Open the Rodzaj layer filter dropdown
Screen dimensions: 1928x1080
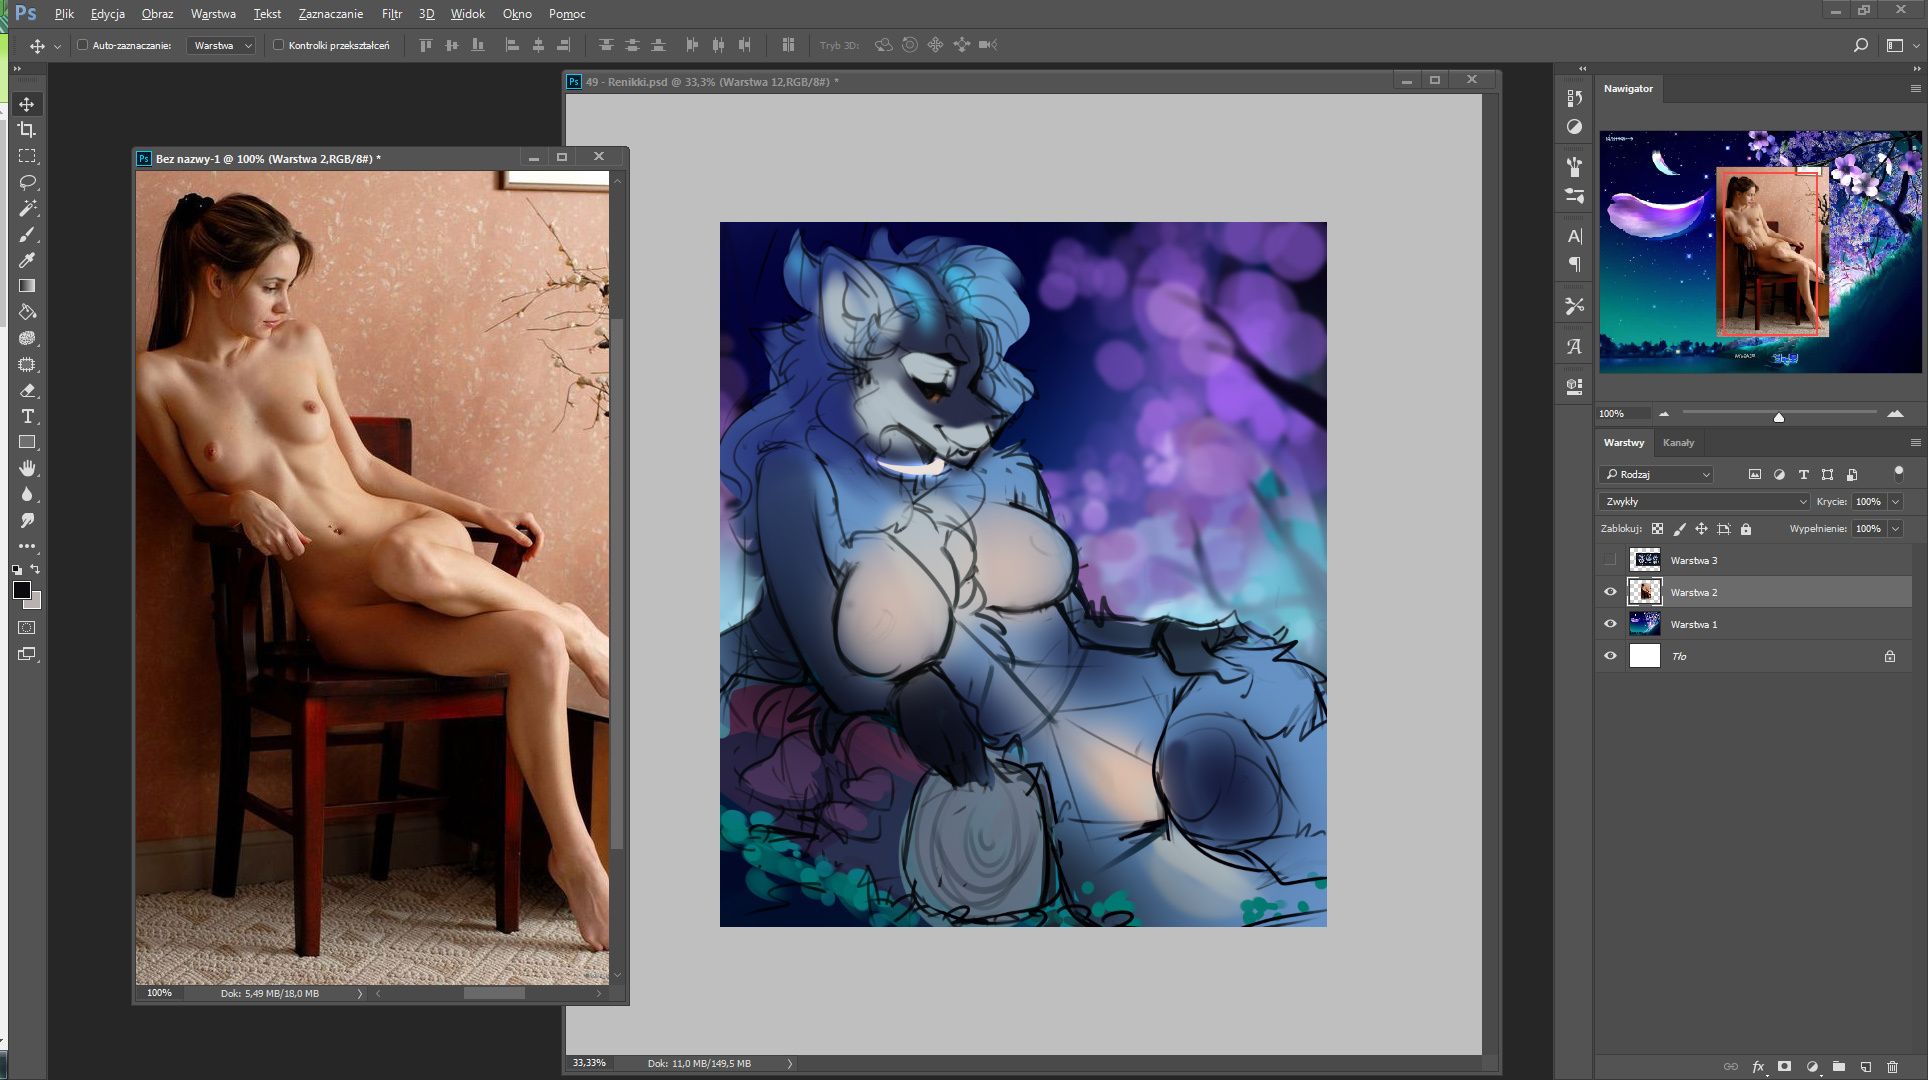click(1656, 474)
